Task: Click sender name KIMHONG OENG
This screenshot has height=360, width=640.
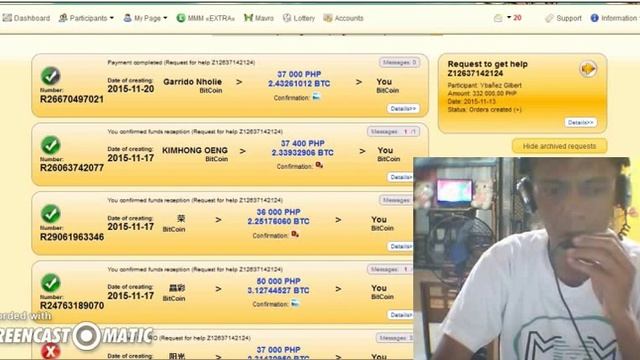Action: 195,150
